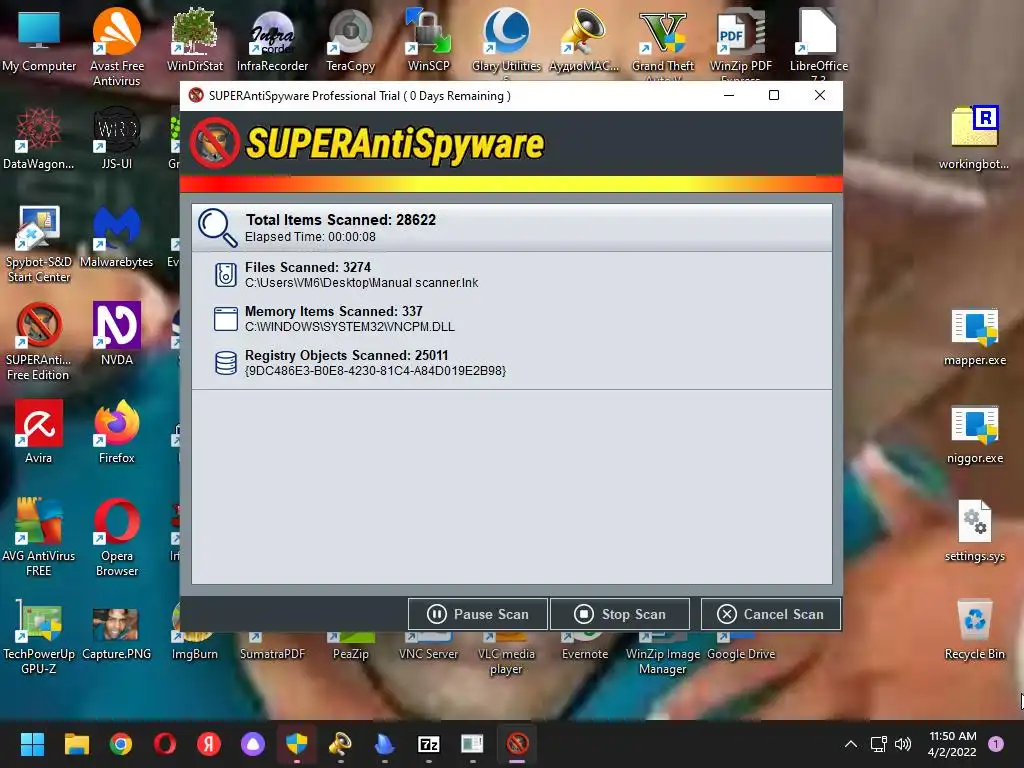Click the disk icon next to Files Scanned
Viewport: 1024px width, 768px height.
(x=226, y=275)
